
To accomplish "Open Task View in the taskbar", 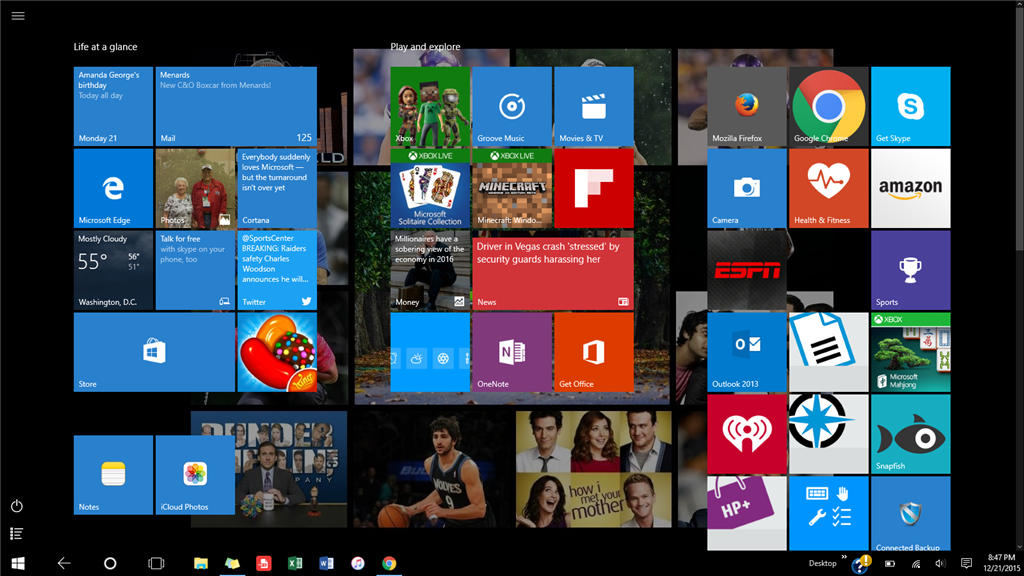I will pos(156,563).
